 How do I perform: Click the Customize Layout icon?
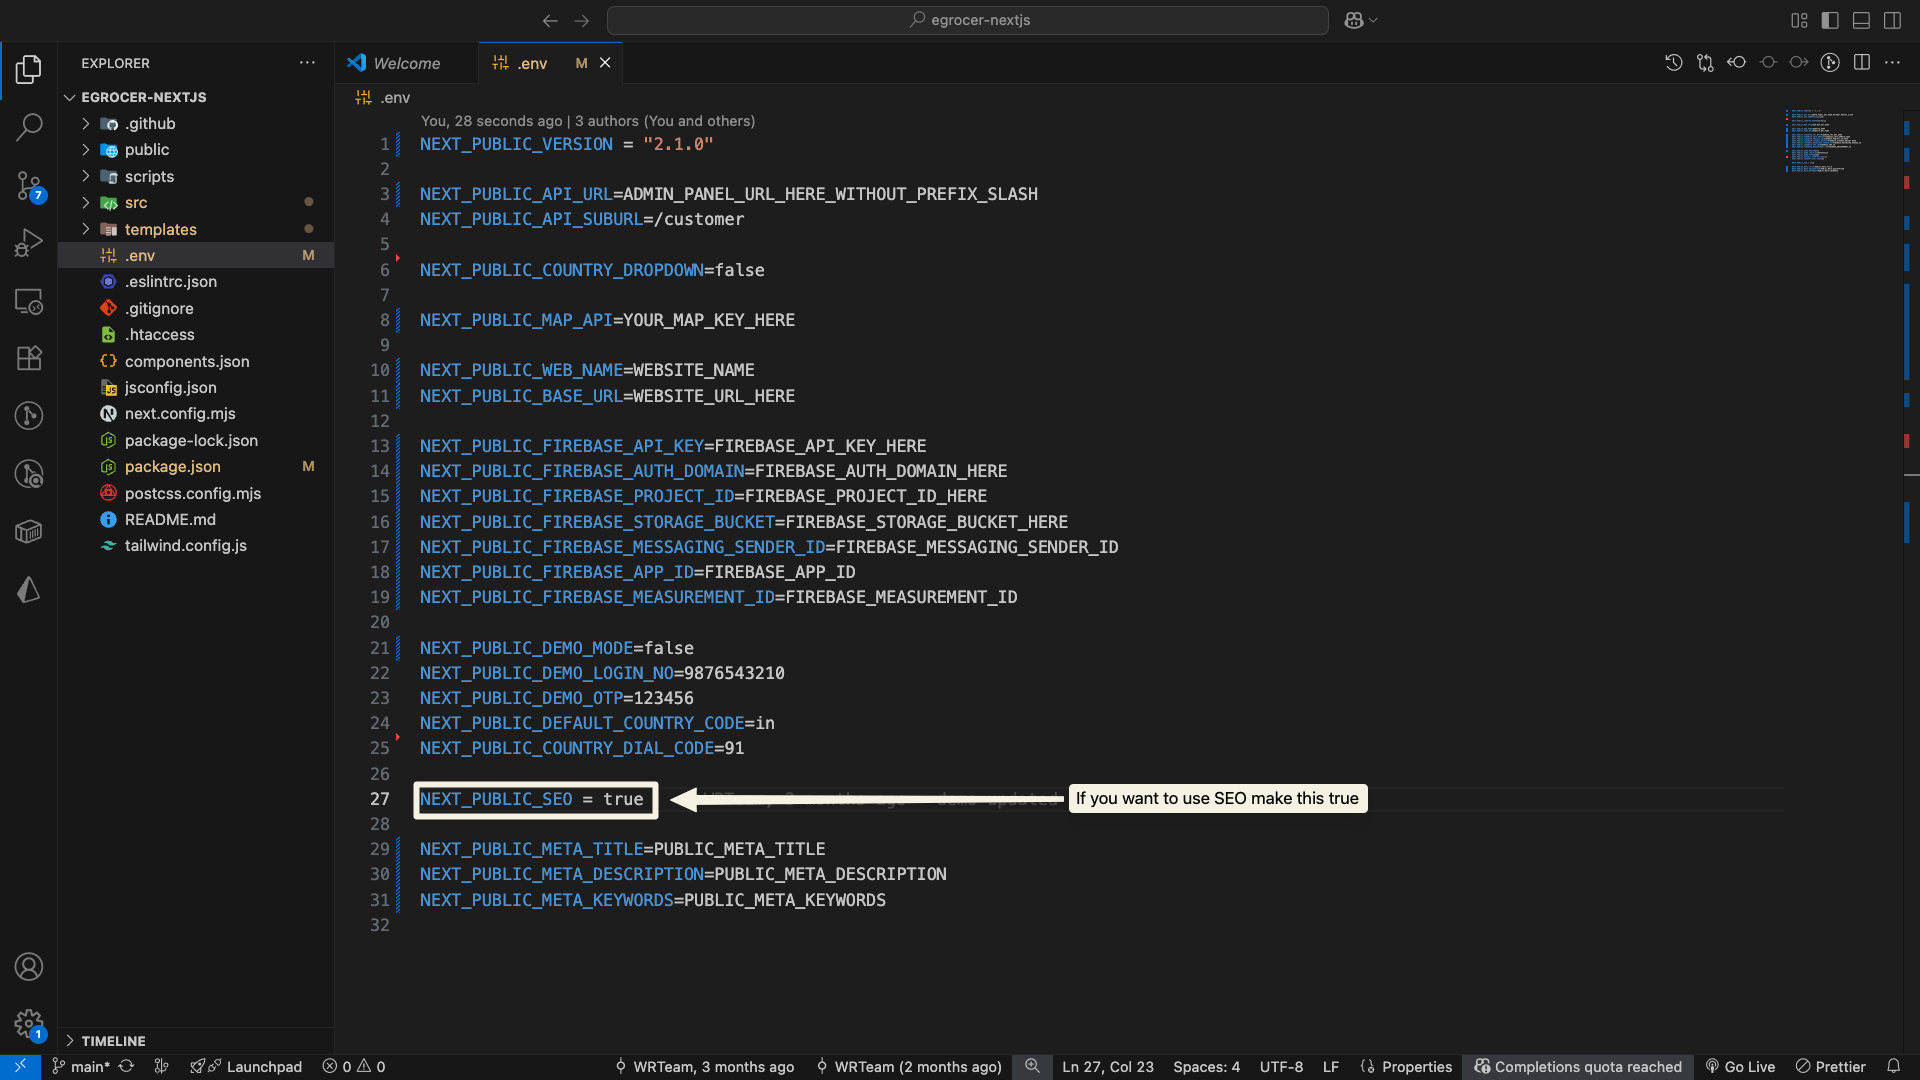[x=1799, y=20]
